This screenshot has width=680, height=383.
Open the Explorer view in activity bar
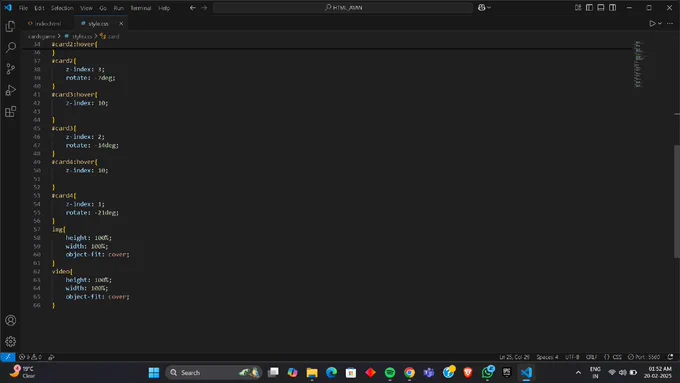(x=10, y=26)
